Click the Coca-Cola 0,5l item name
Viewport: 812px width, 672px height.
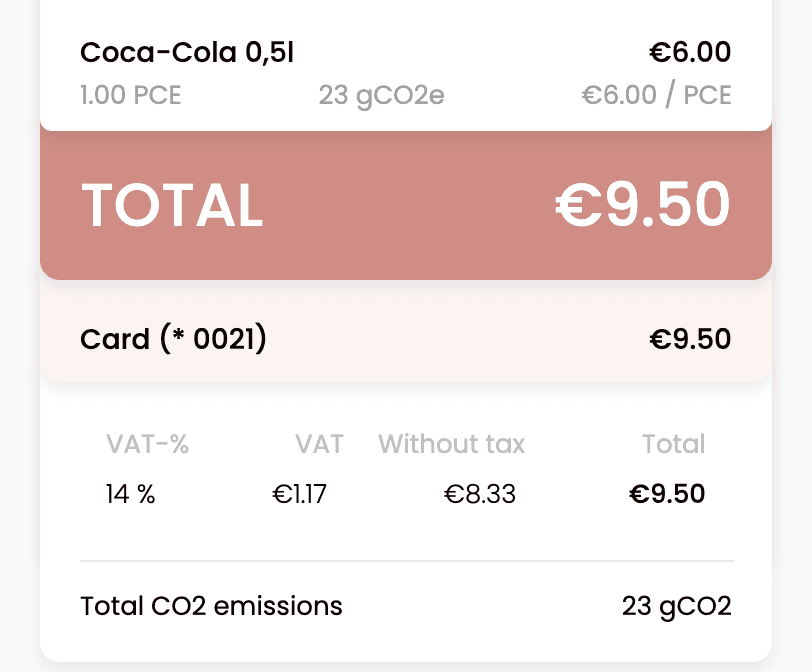[x=186, y=52]
